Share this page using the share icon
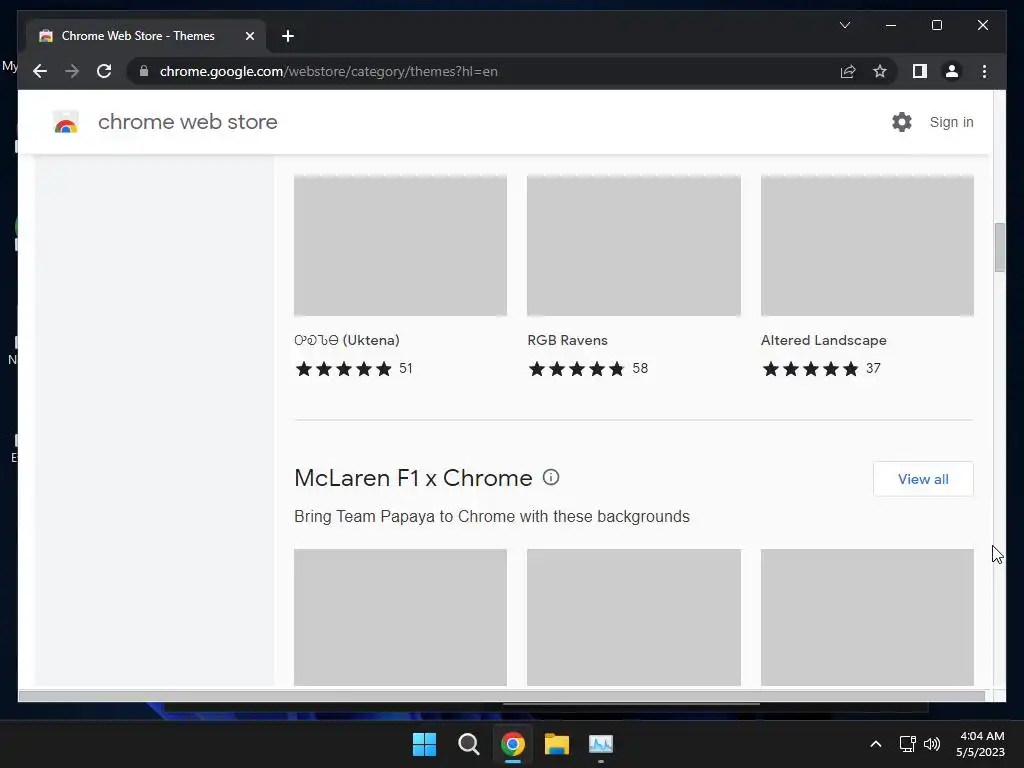 click(x=848, y=71)
